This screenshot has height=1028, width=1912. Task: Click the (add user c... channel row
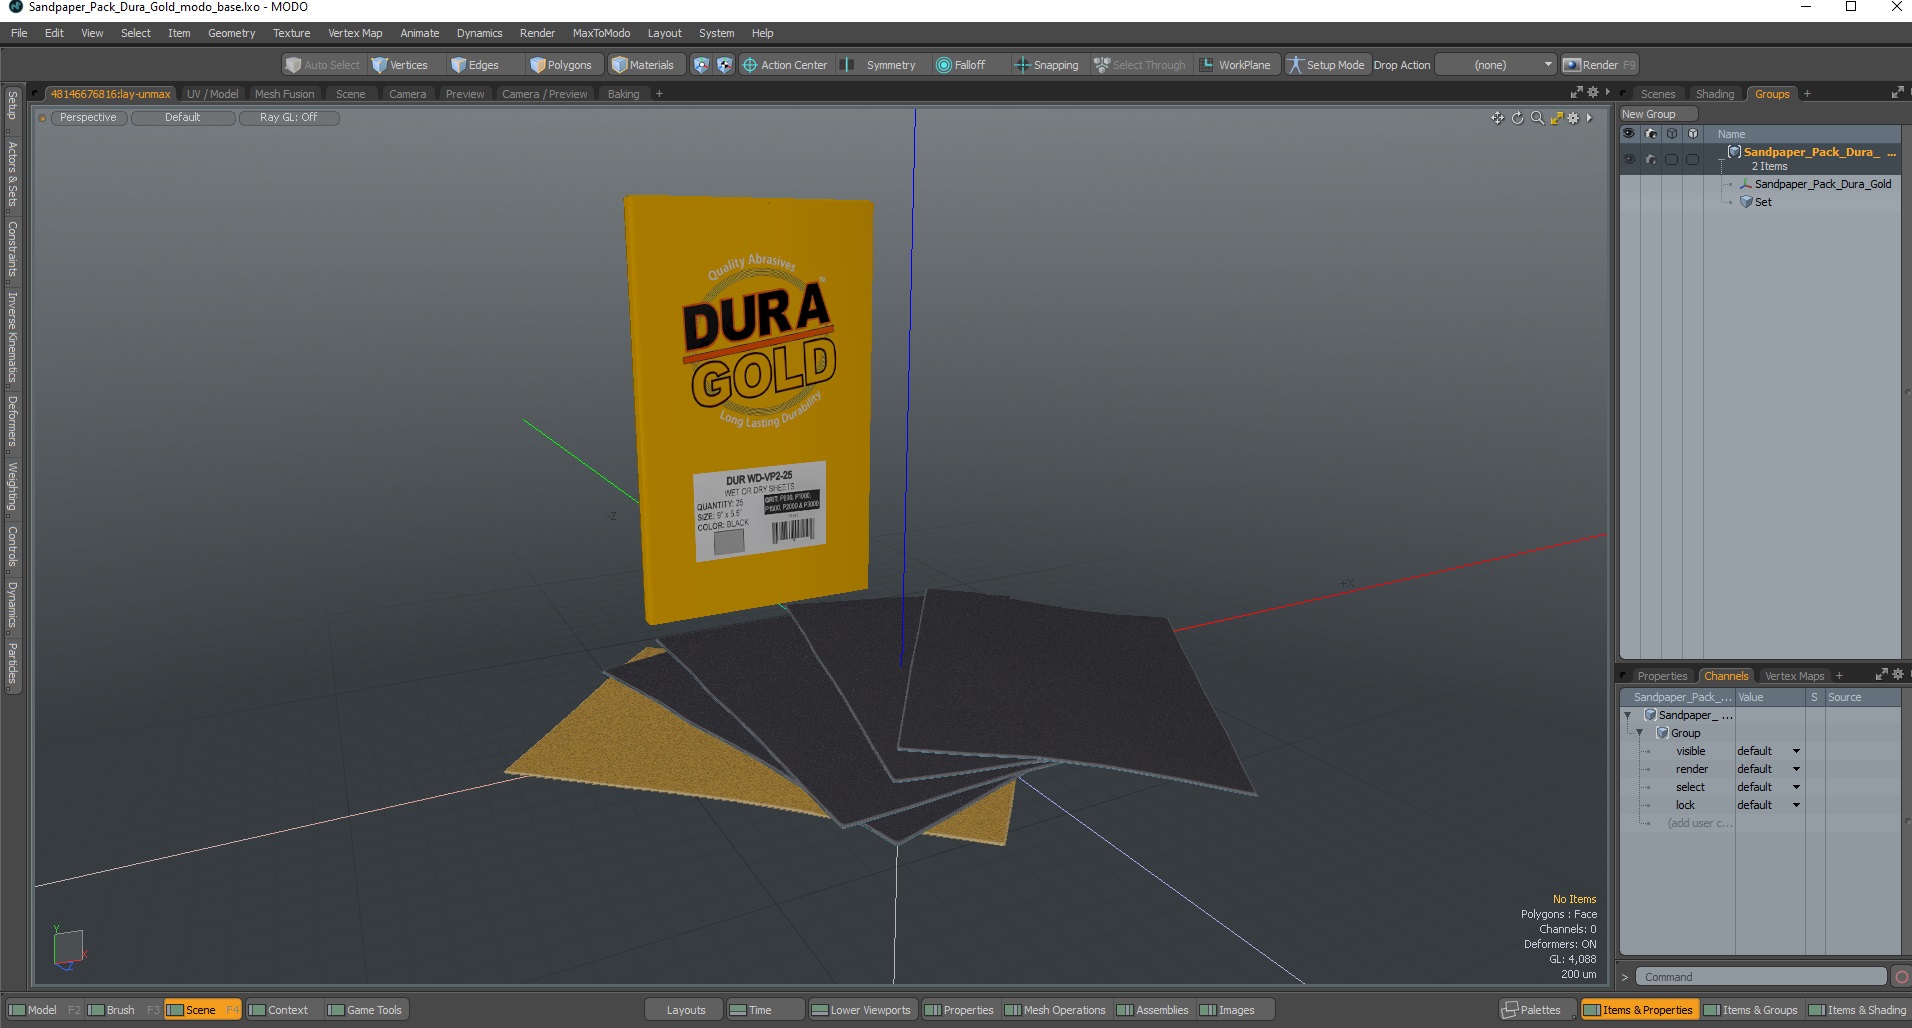1699,823
